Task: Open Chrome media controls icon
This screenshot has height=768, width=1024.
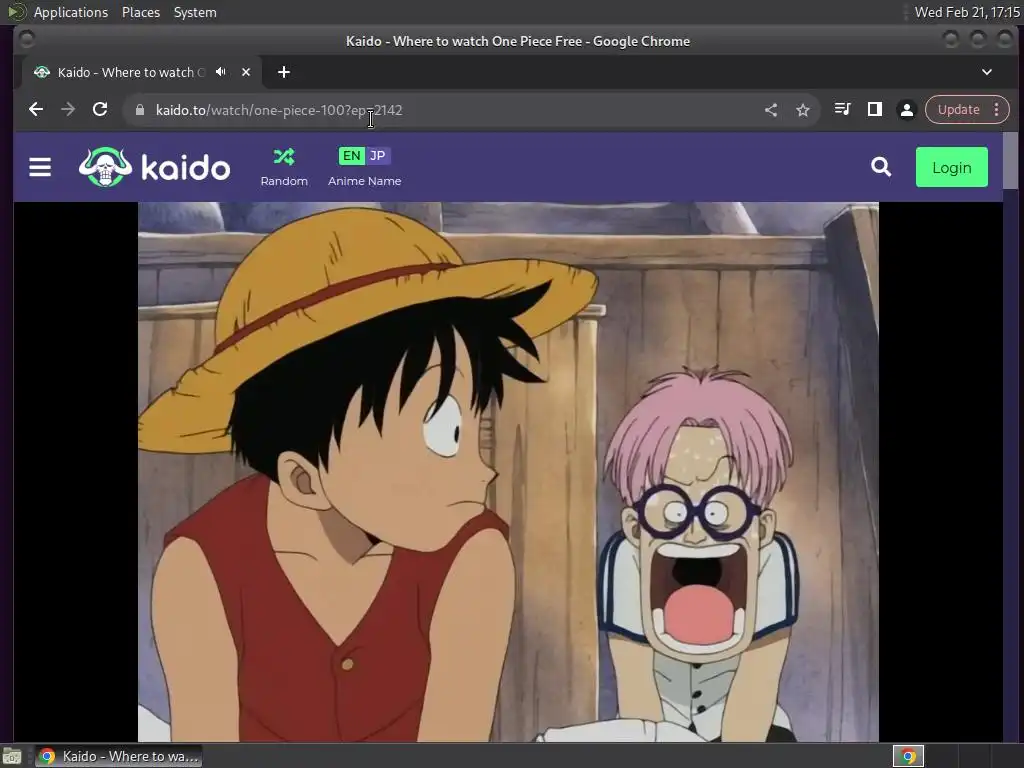Action: tap(842, 109)
